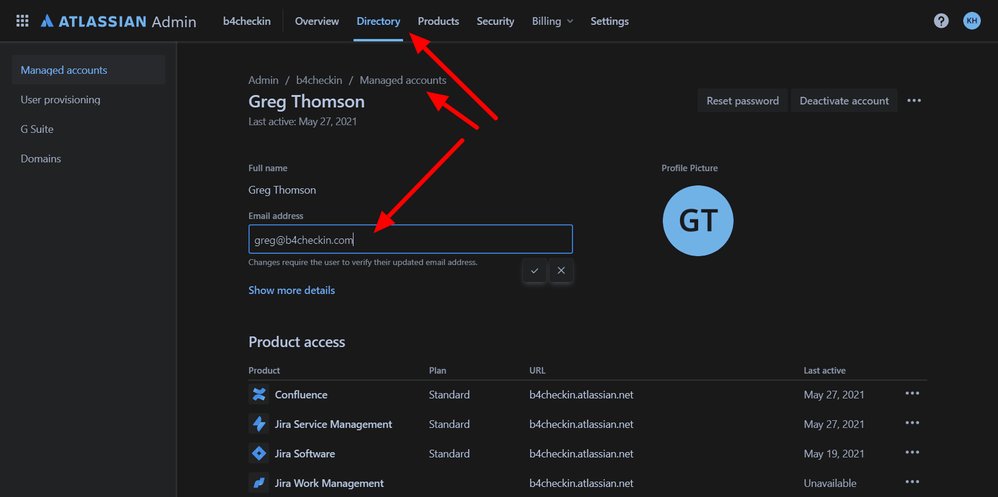Image resolution: width=998 pixels, height=497 pixels.
Task: Click into the Email address field
Action: click(x=411, y=239)
